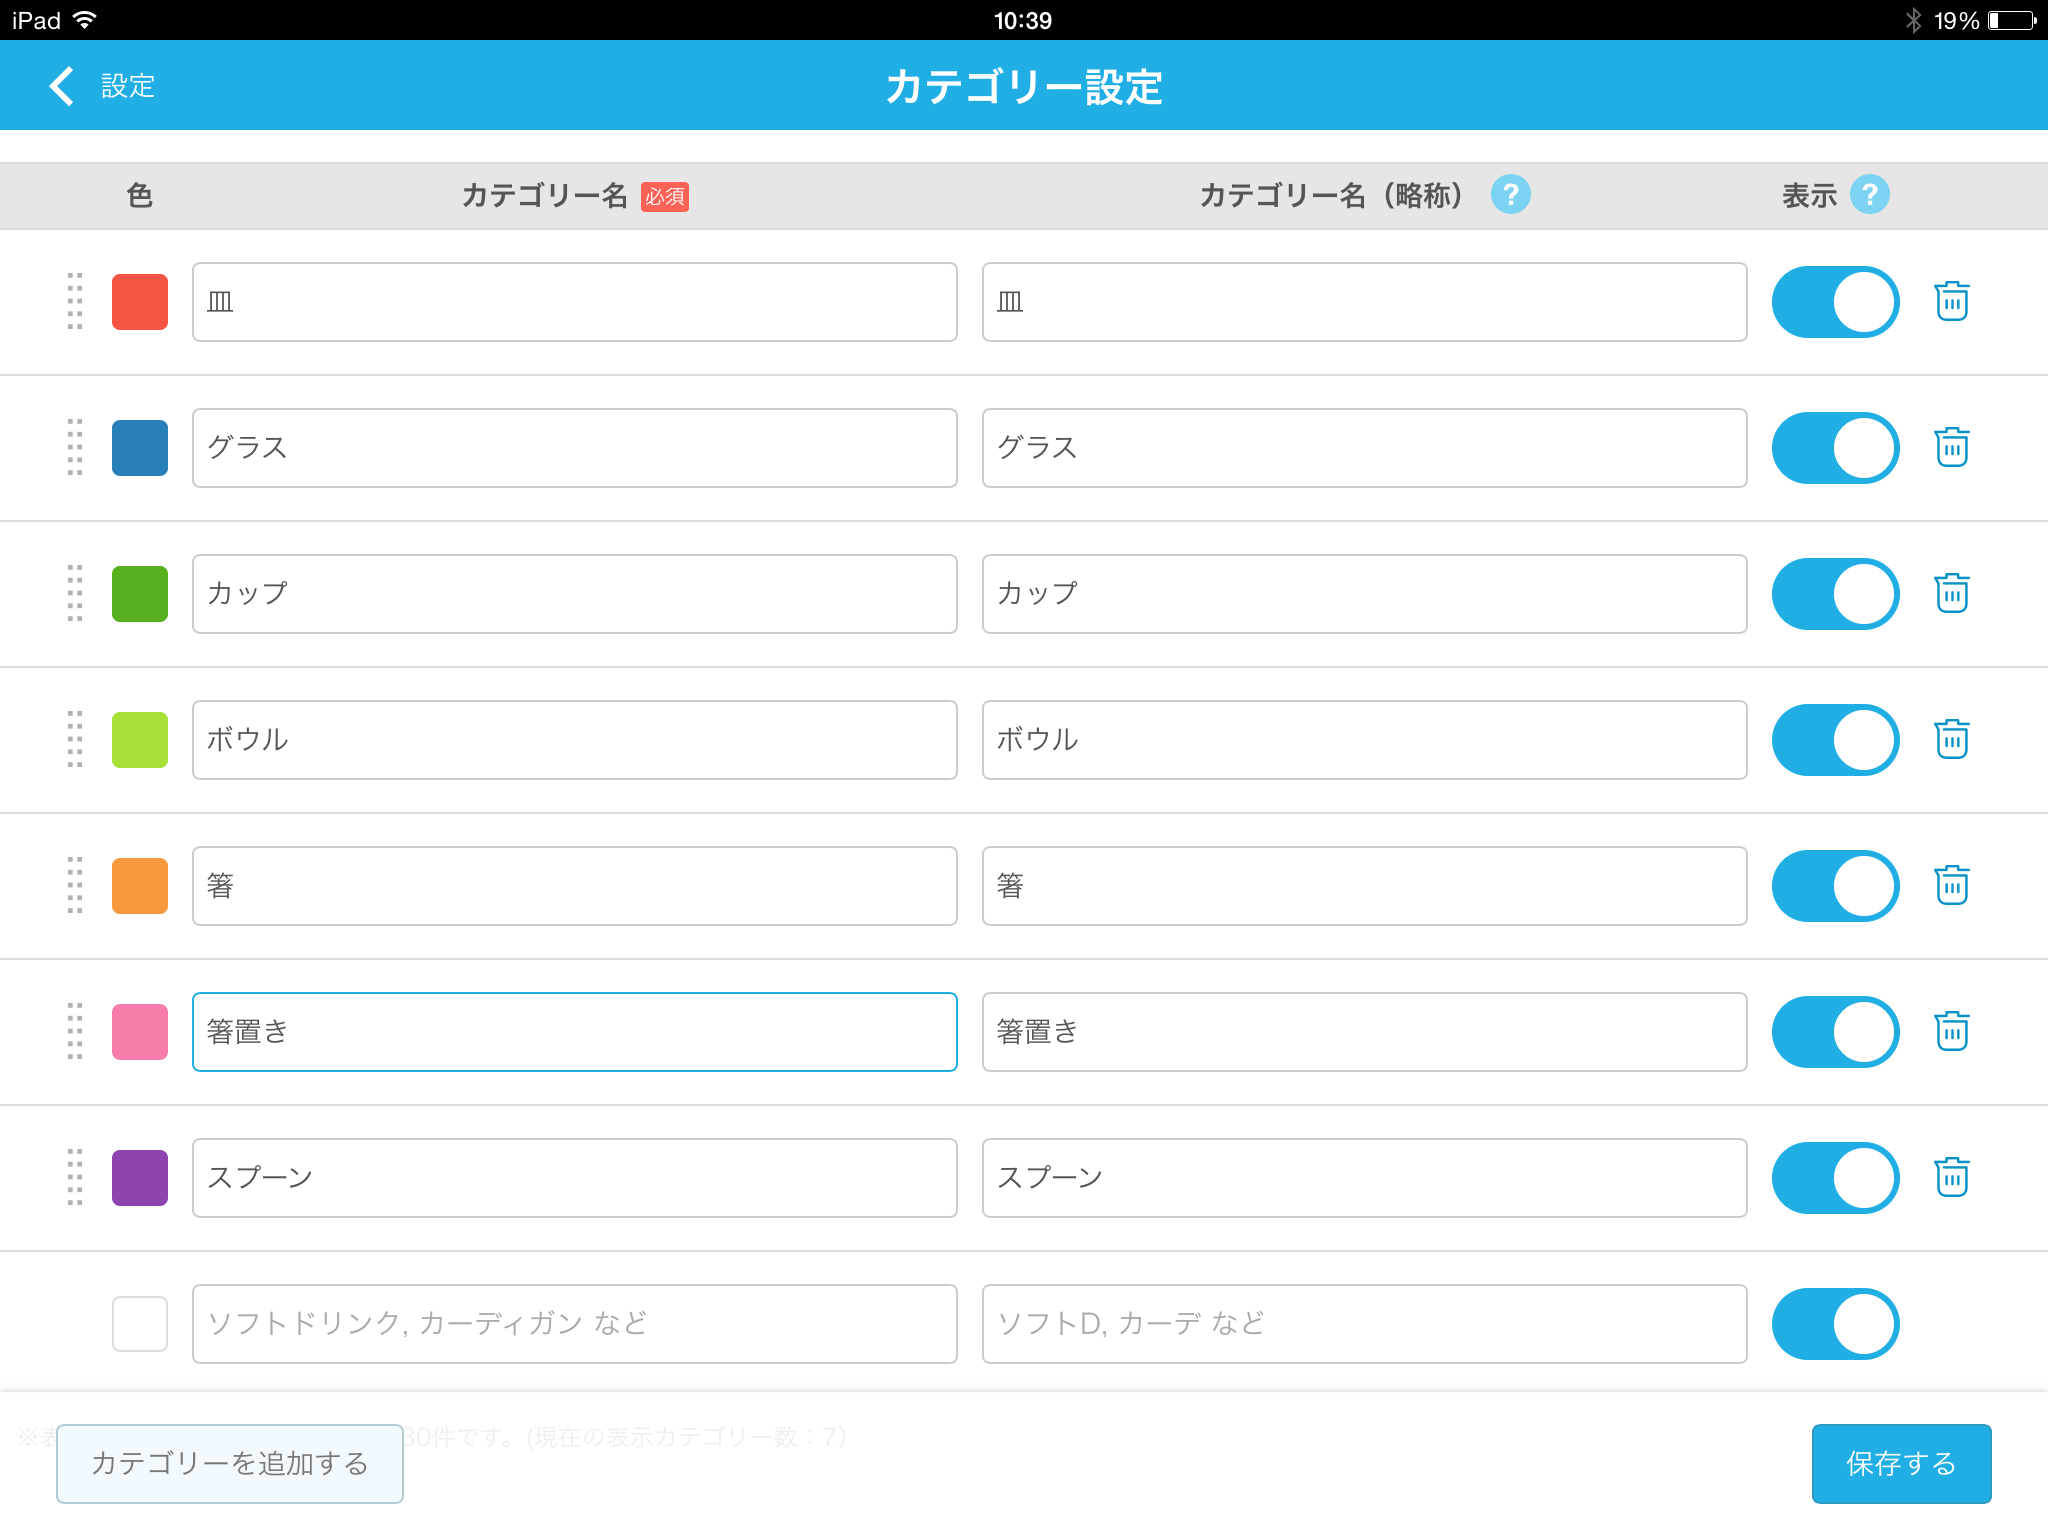Viewport: 2048px width, 1536px height.
Task: Delete the 皿 category with trash icon
Action: [x=1951, y=301]
